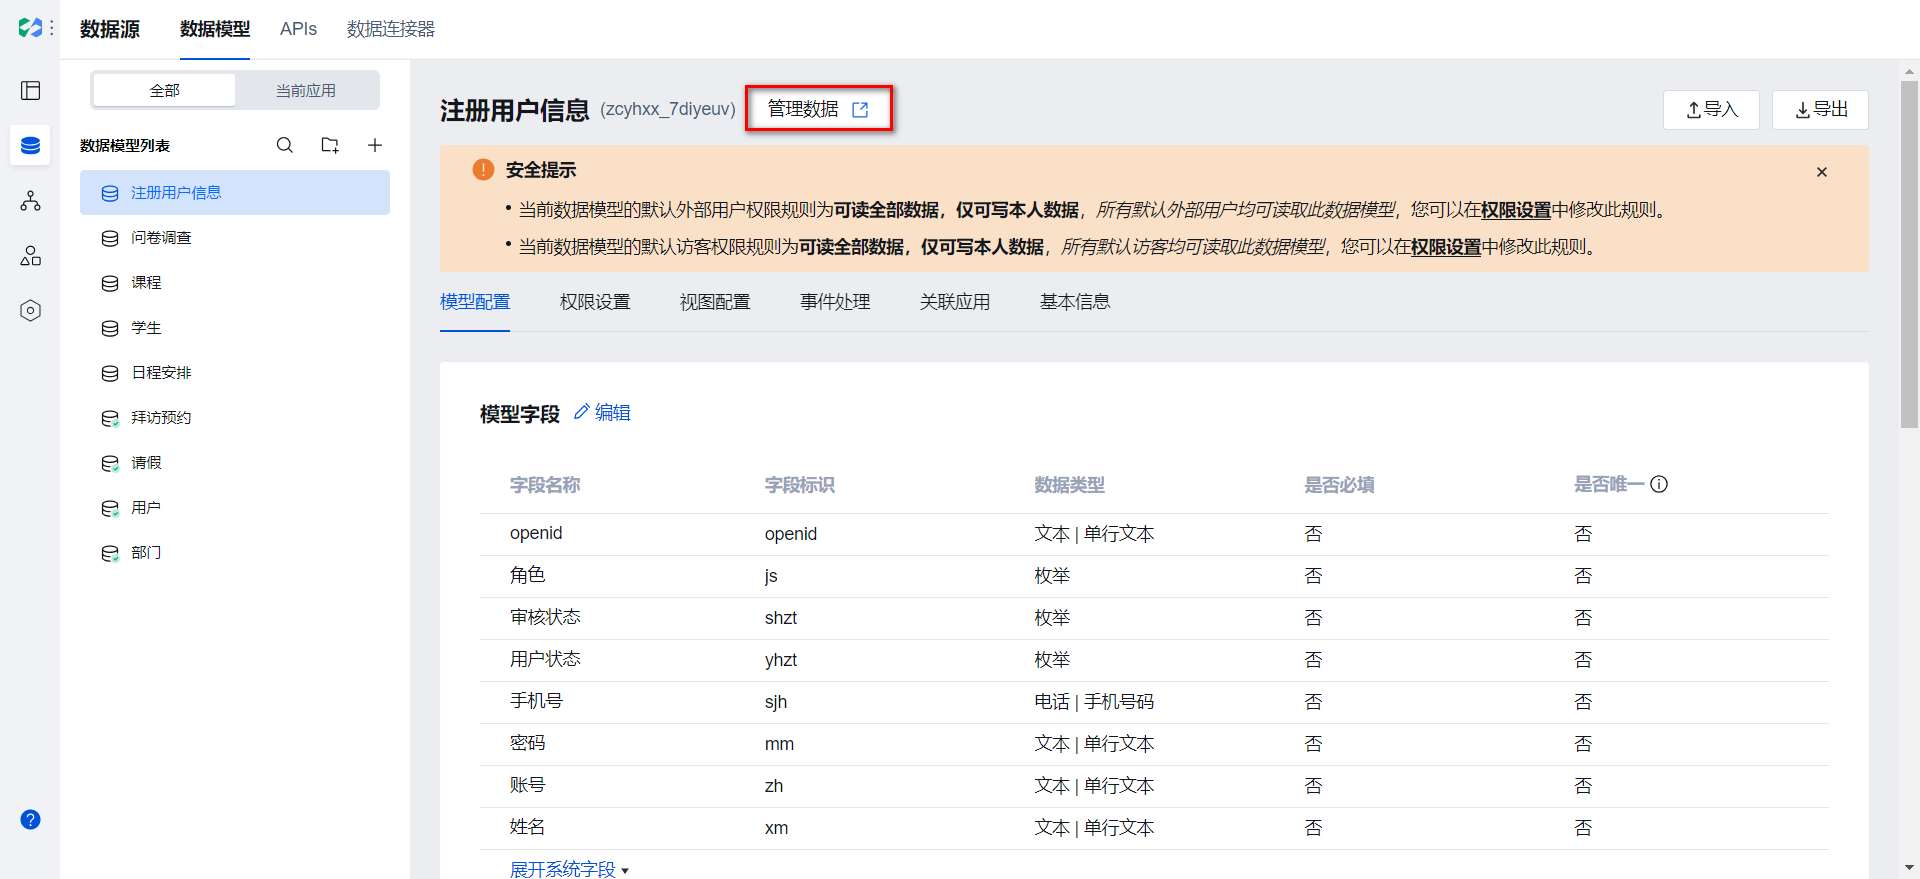Click the 密码 field name cell

tap(527, 744)
